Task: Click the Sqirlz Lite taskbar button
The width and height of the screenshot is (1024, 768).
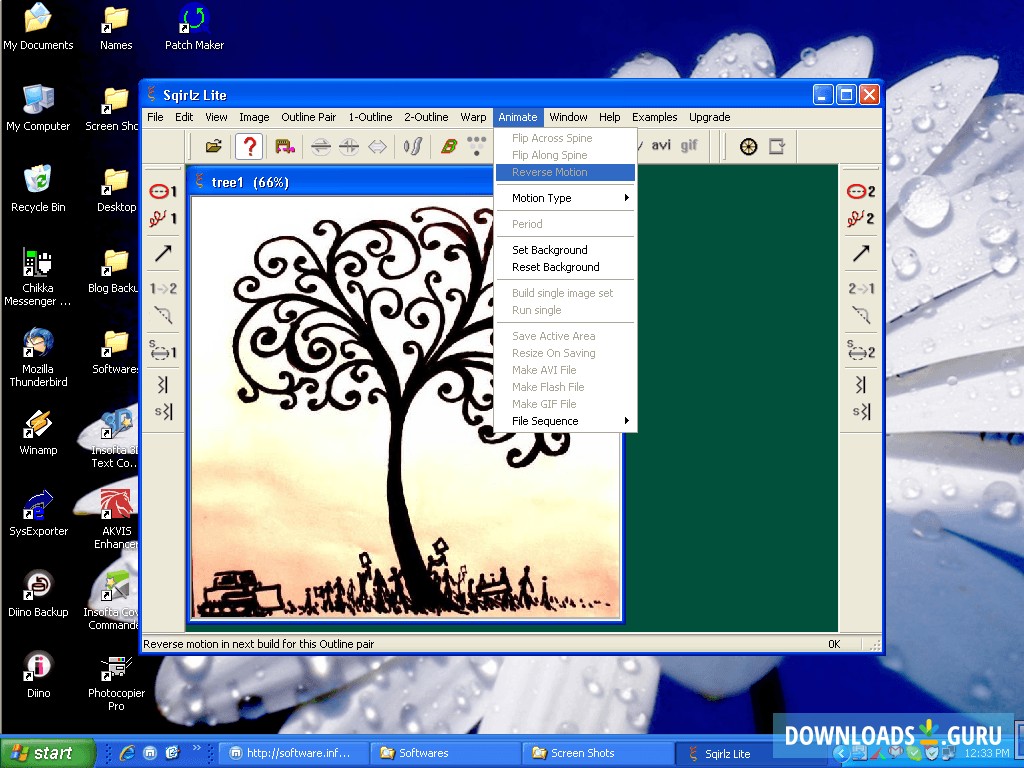Action: click(x=750, y=753)
